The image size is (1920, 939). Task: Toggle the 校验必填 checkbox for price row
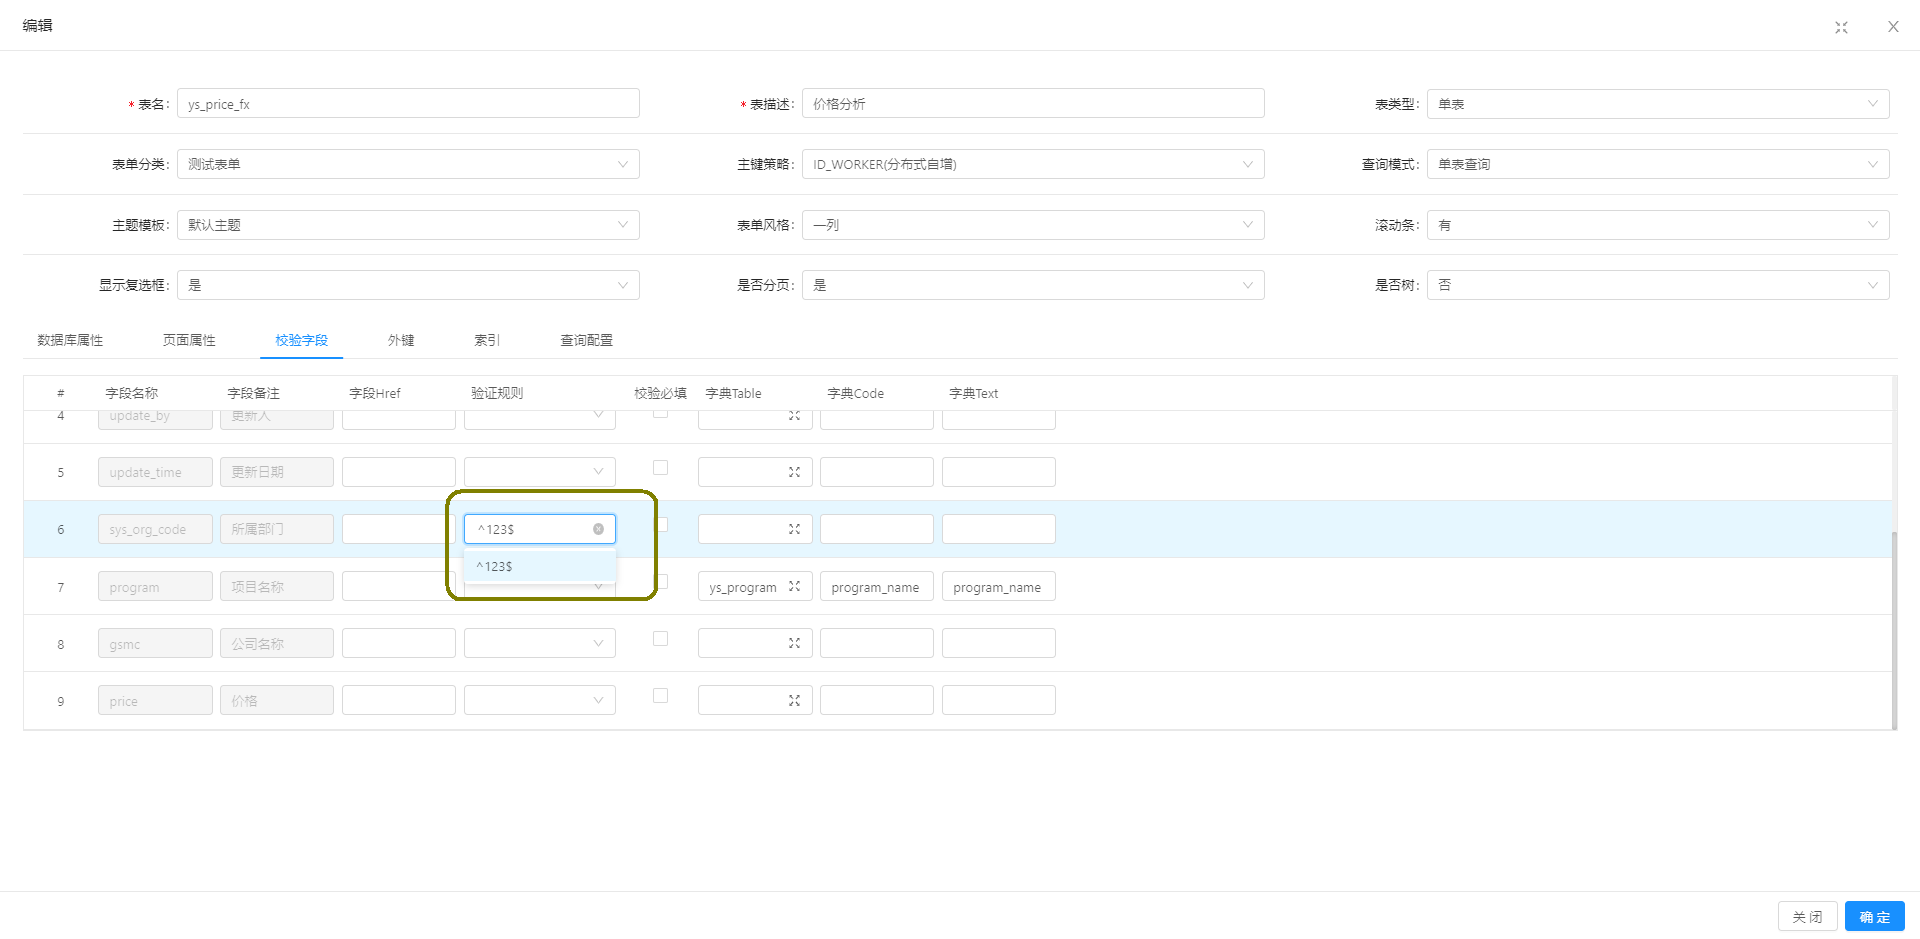(660, 695)
